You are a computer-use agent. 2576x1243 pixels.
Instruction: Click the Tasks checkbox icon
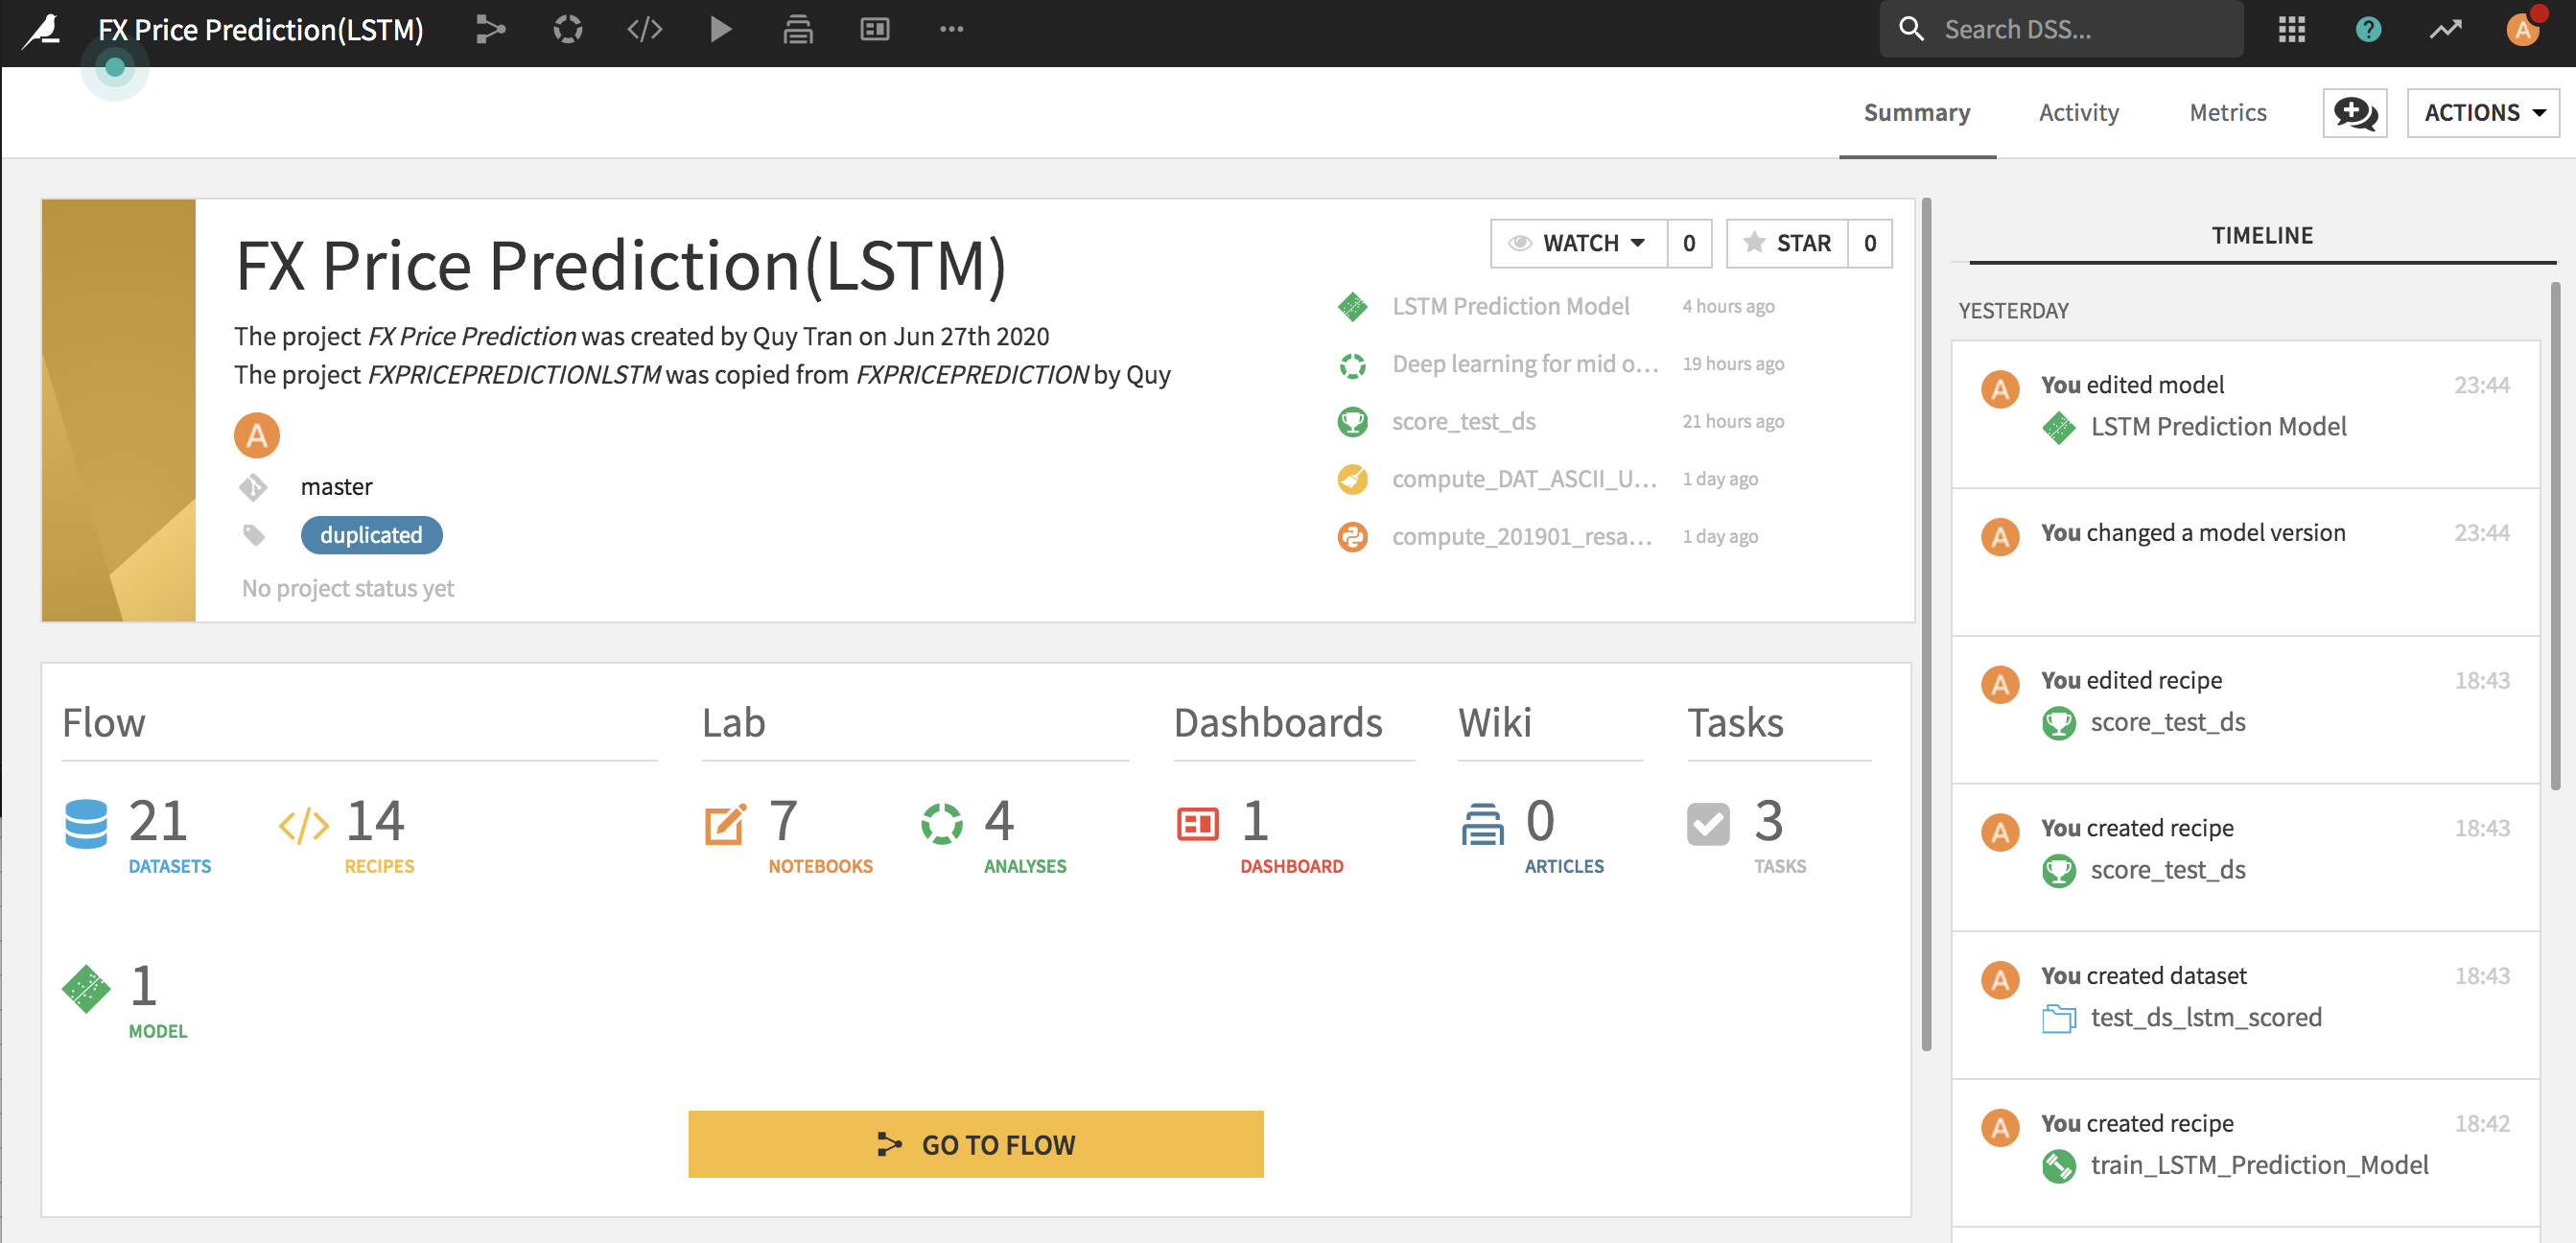pyautogui.click(x=1707, y=824)
